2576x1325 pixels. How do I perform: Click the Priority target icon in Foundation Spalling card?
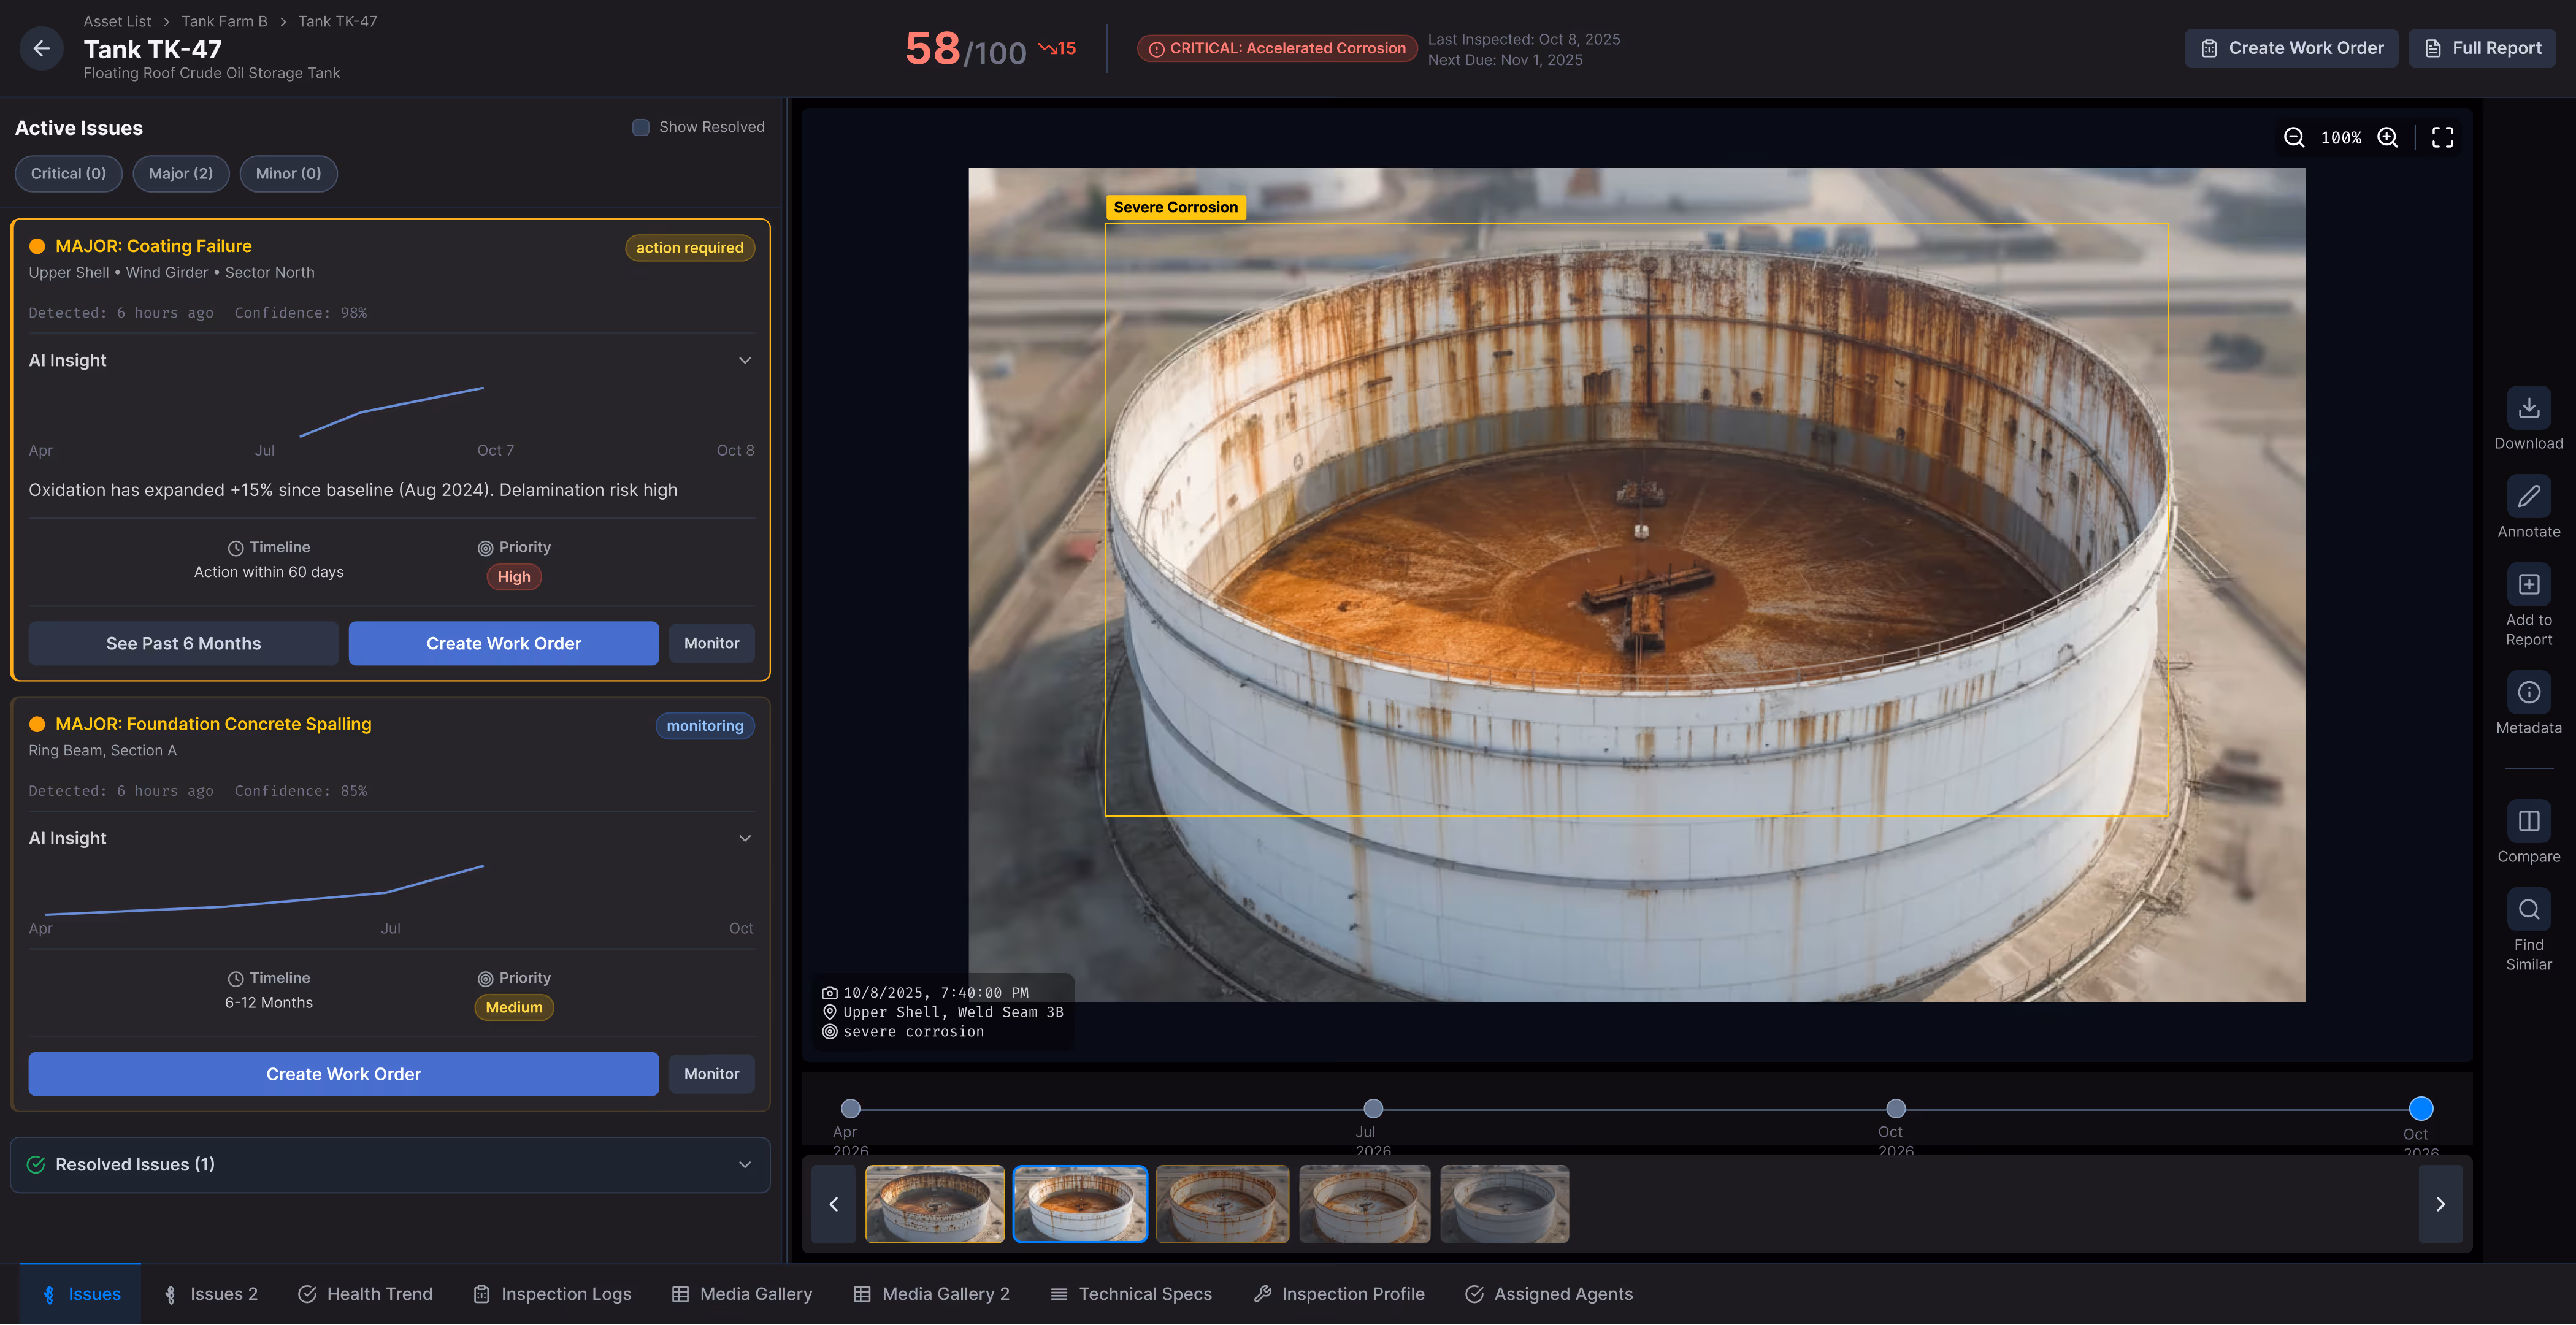(485, 979)
